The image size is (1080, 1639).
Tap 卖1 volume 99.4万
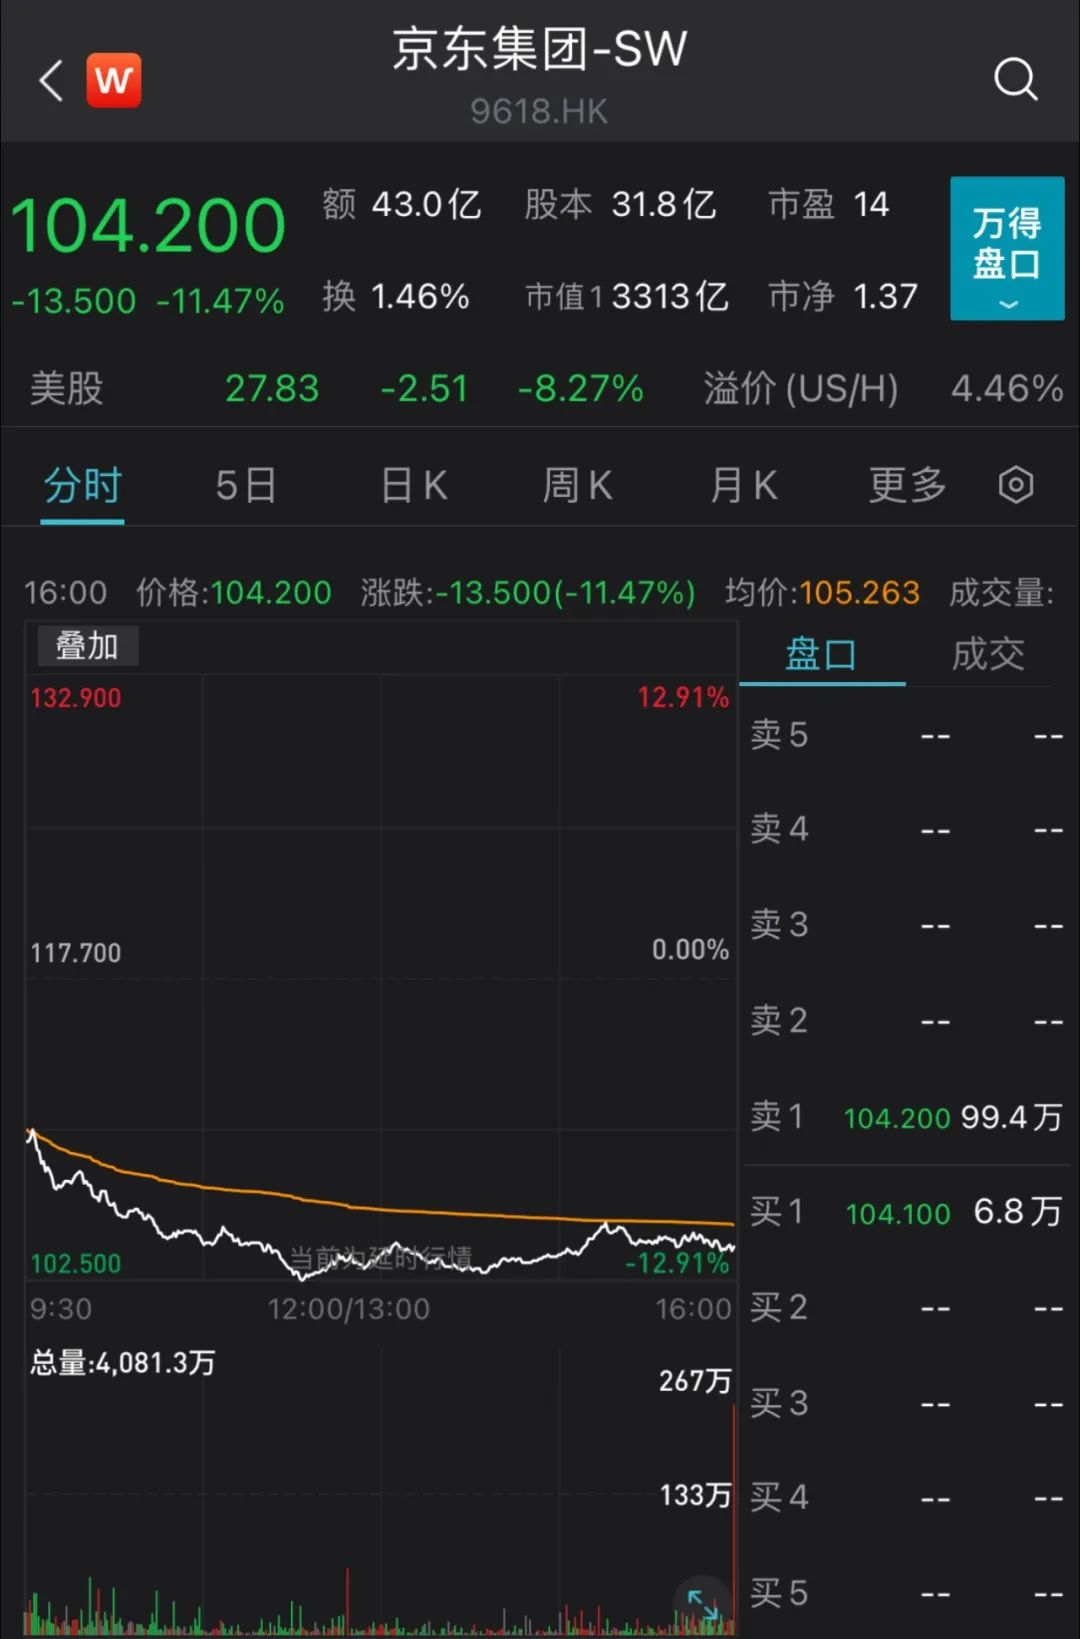tap(1011, 1117)
